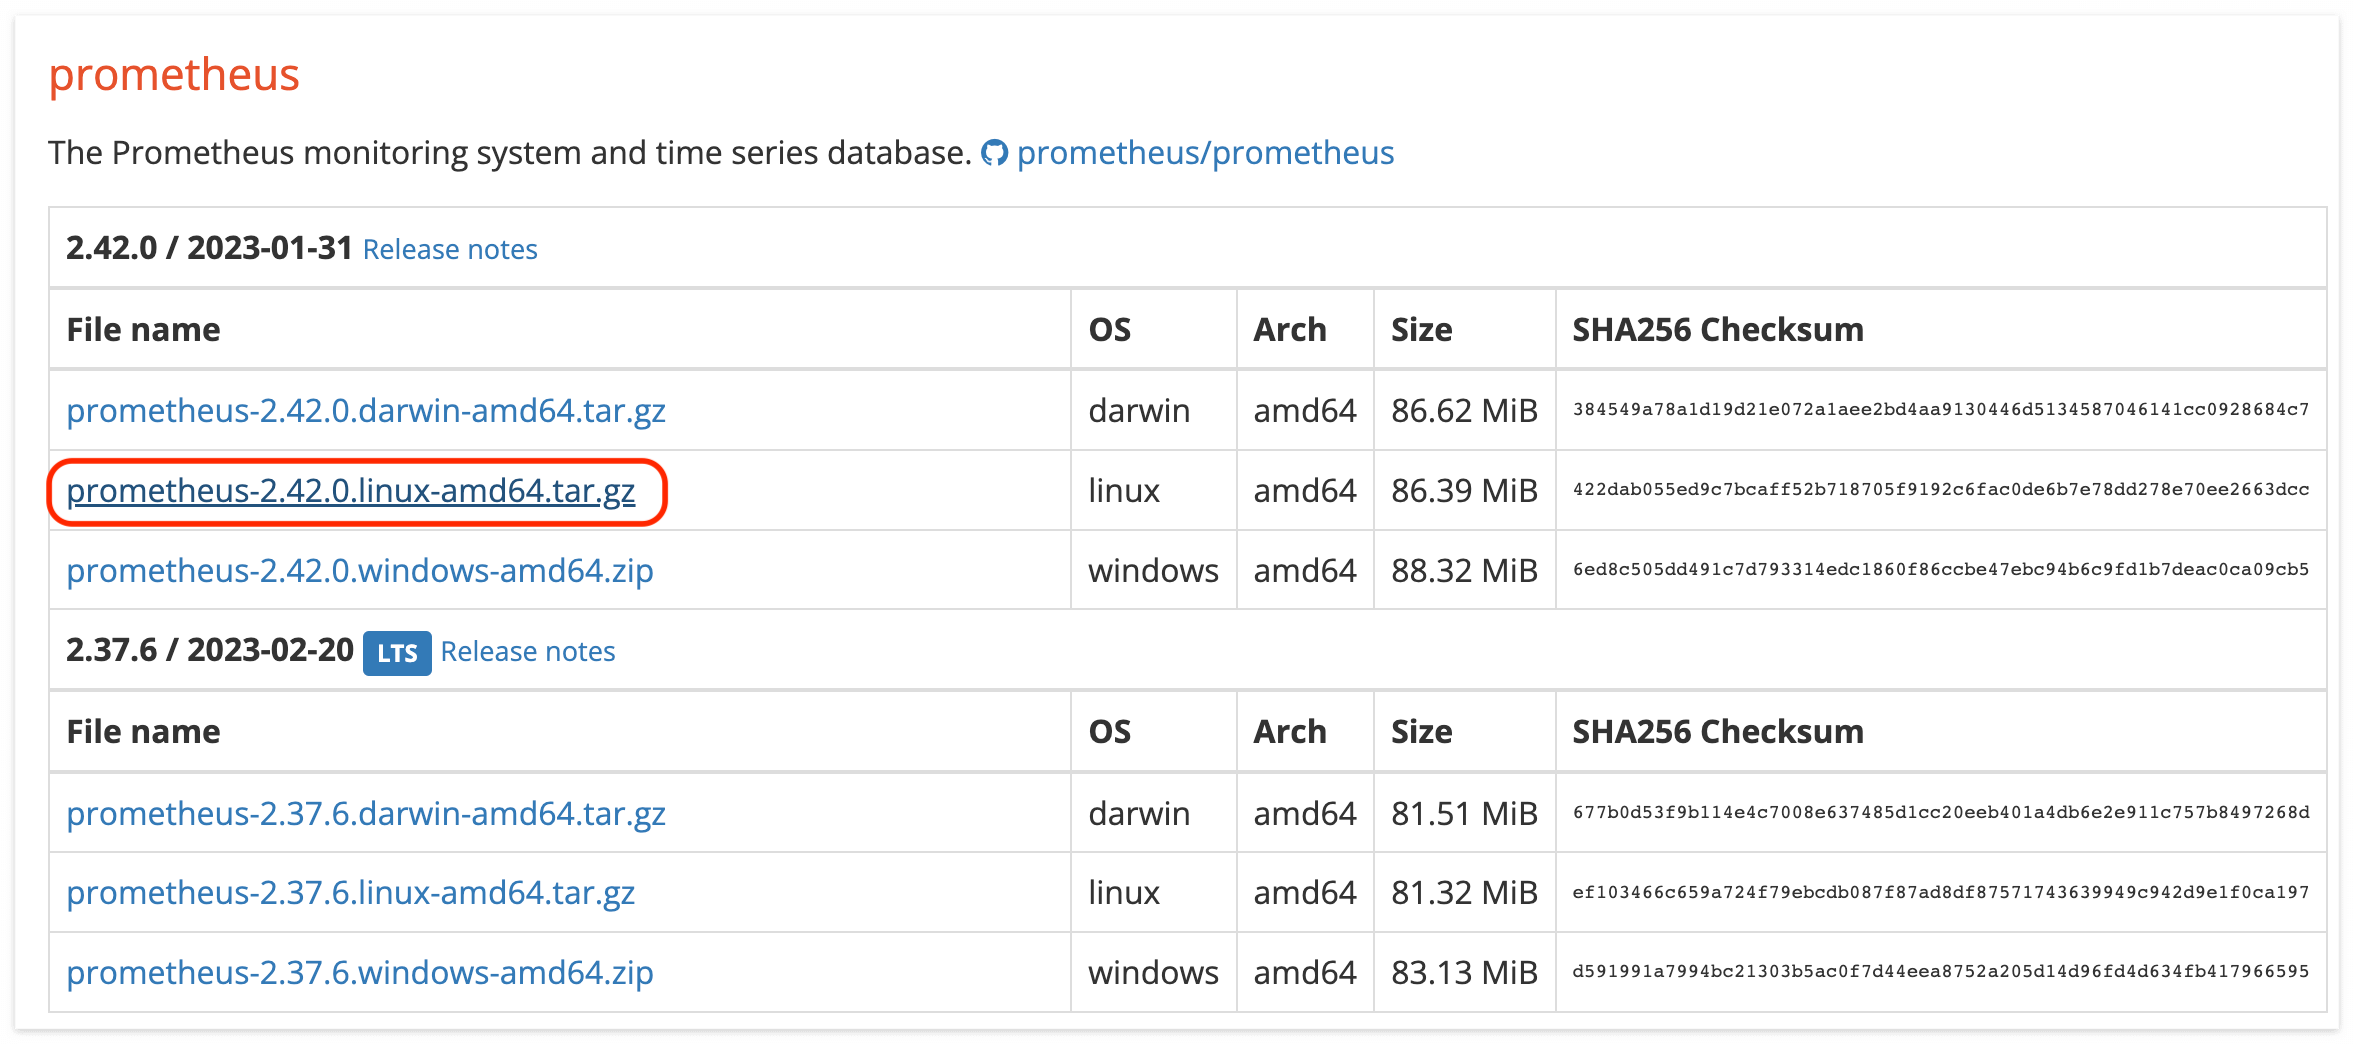Viewport: 2354px width, 1044px height.
Task: Select checksum starting with ef103466c659
Action: point(1941,892)
